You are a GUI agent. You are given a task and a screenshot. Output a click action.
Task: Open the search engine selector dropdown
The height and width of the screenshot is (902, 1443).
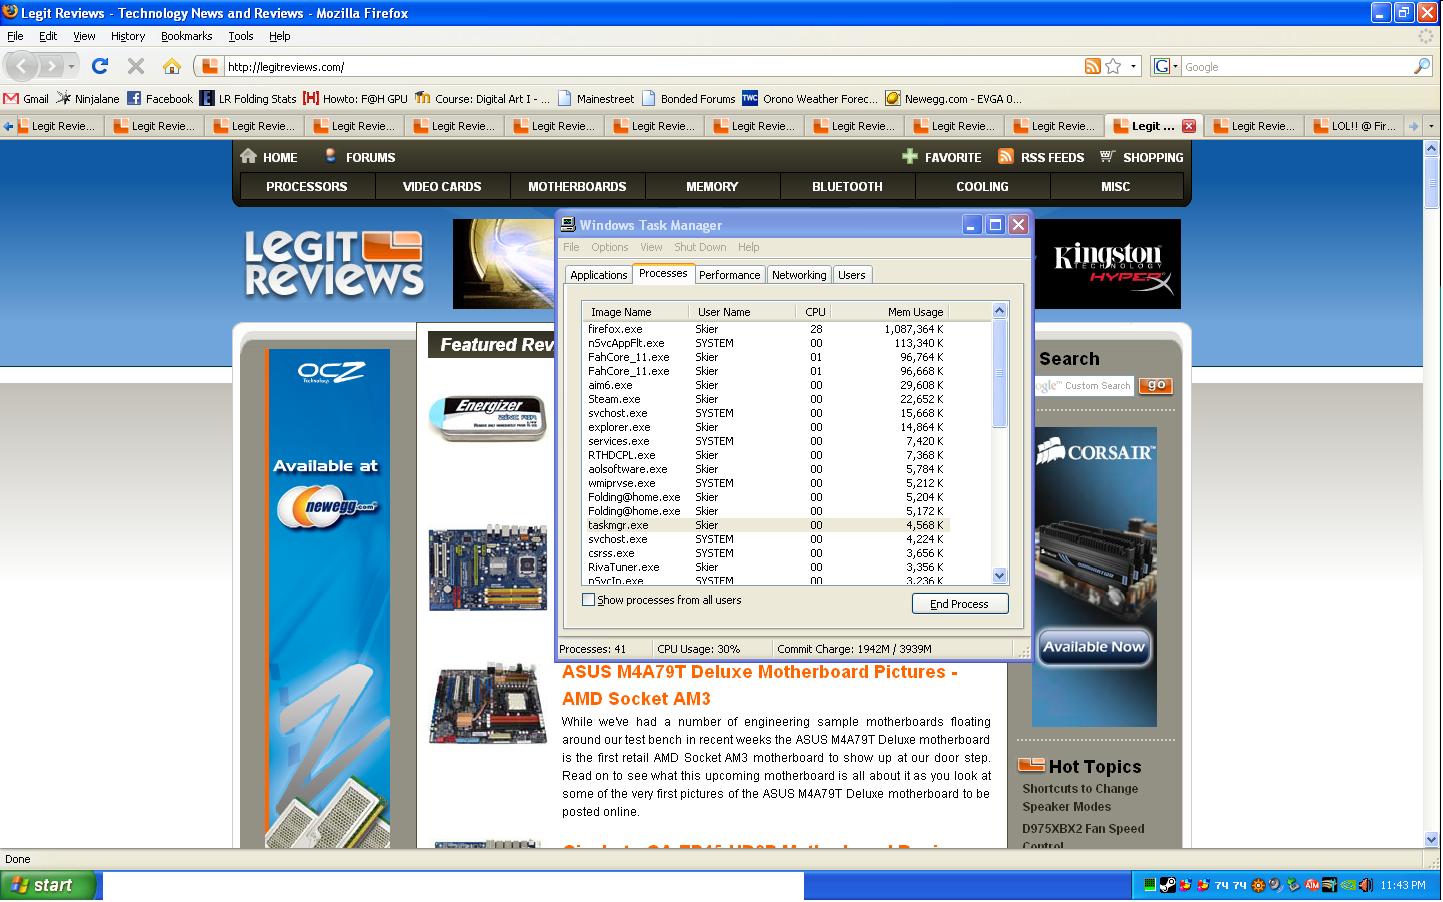pos(1166,66)
